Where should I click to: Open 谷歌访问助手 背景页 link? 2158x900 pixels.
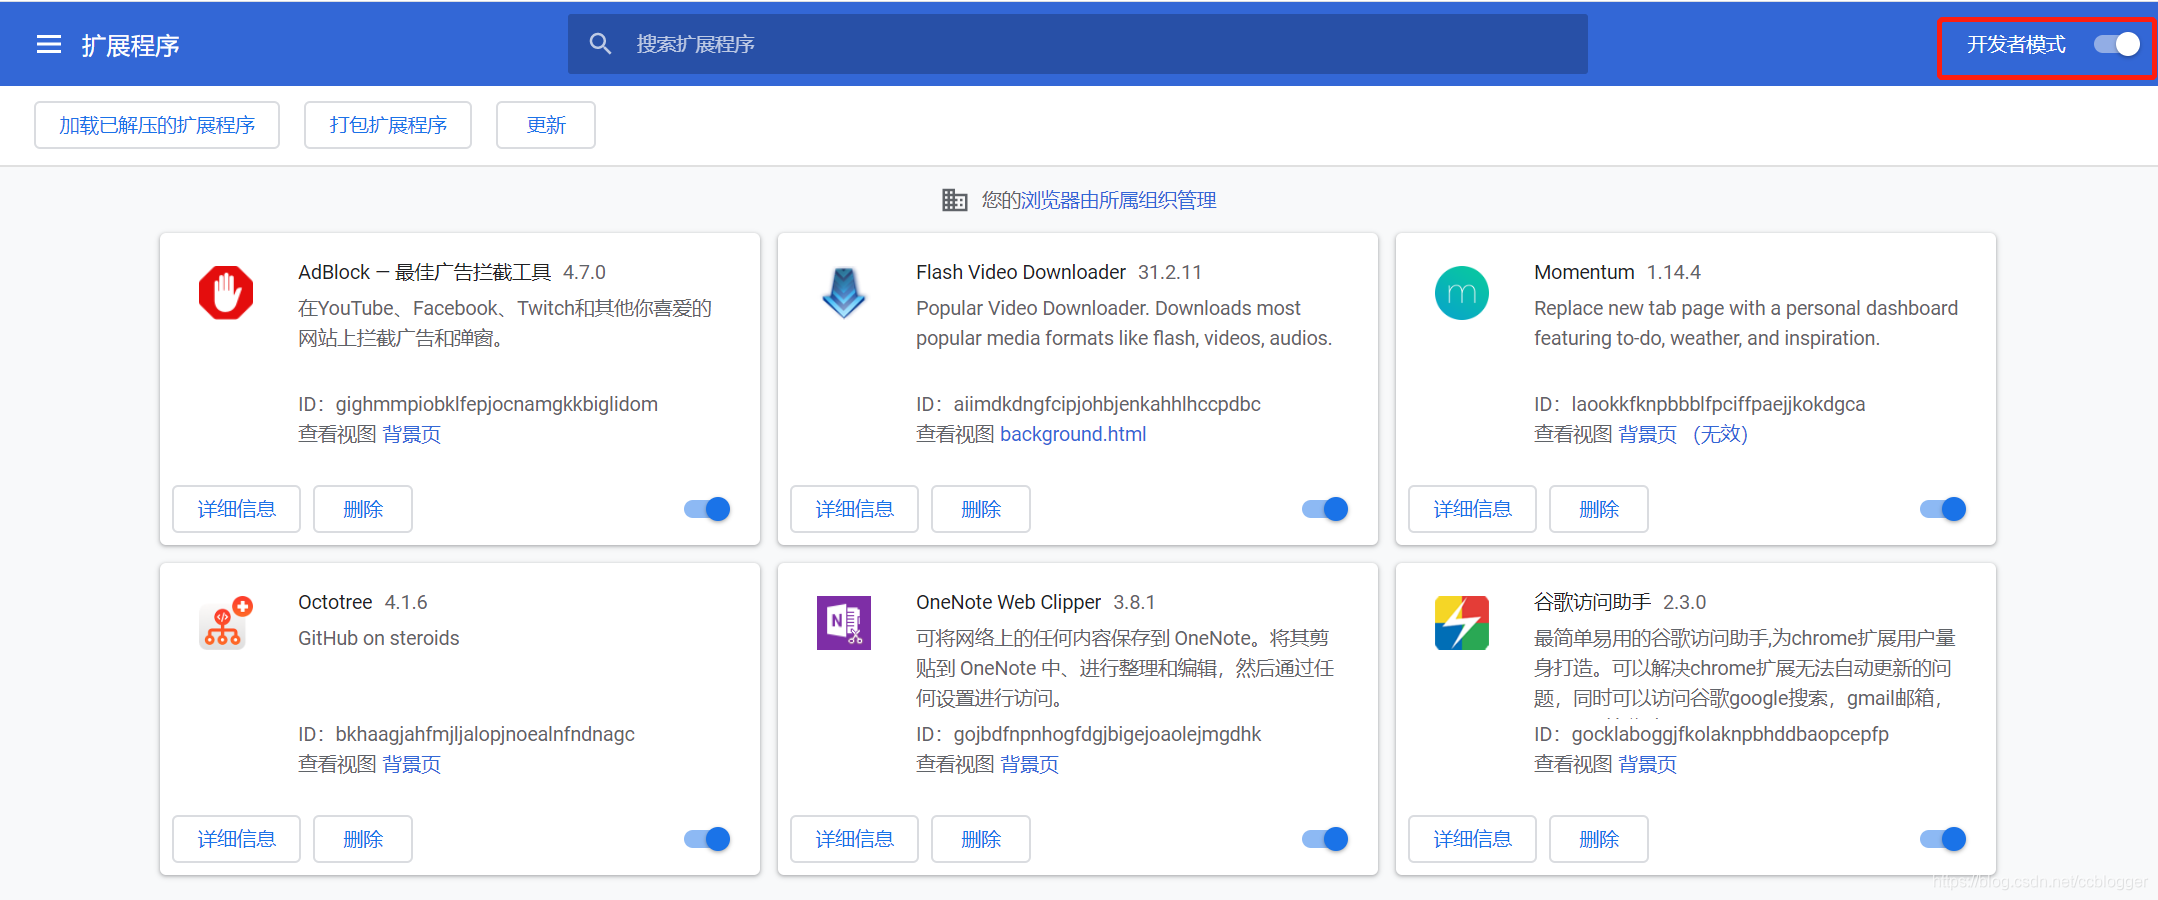click(1648, 764)
